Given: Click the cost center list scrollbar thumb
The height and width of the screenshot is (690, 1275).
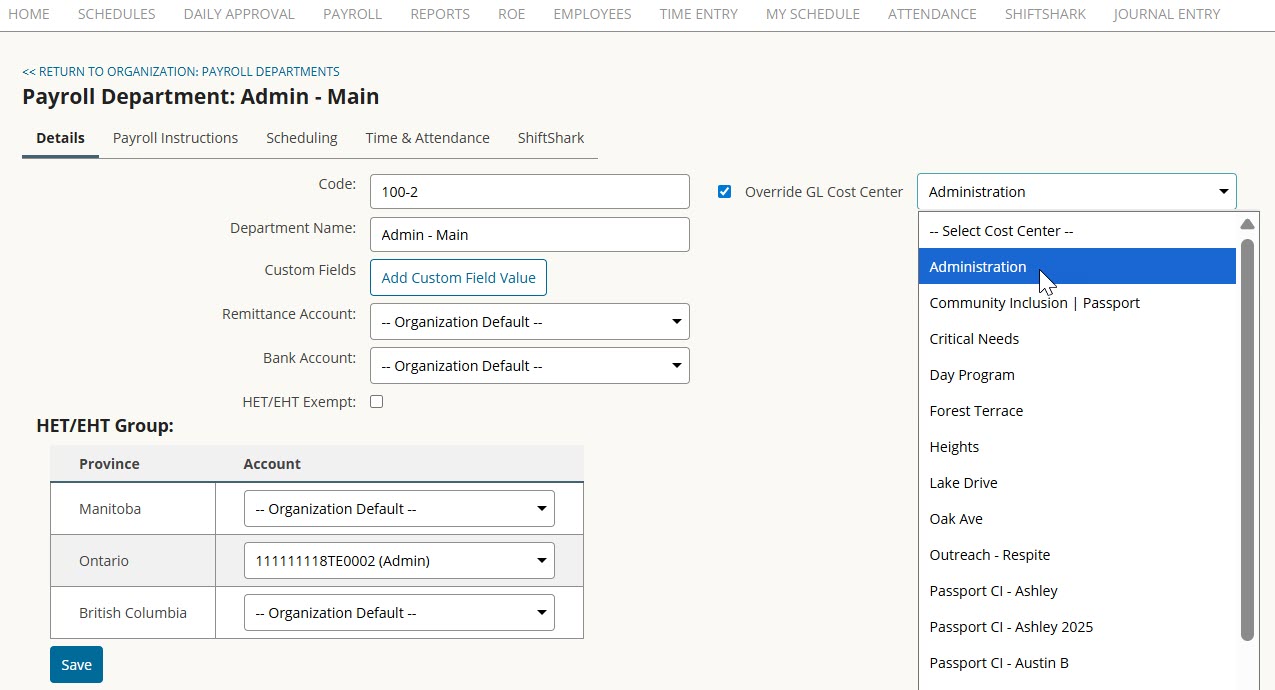Looking at the screenshot, I should pos(1247,439).
